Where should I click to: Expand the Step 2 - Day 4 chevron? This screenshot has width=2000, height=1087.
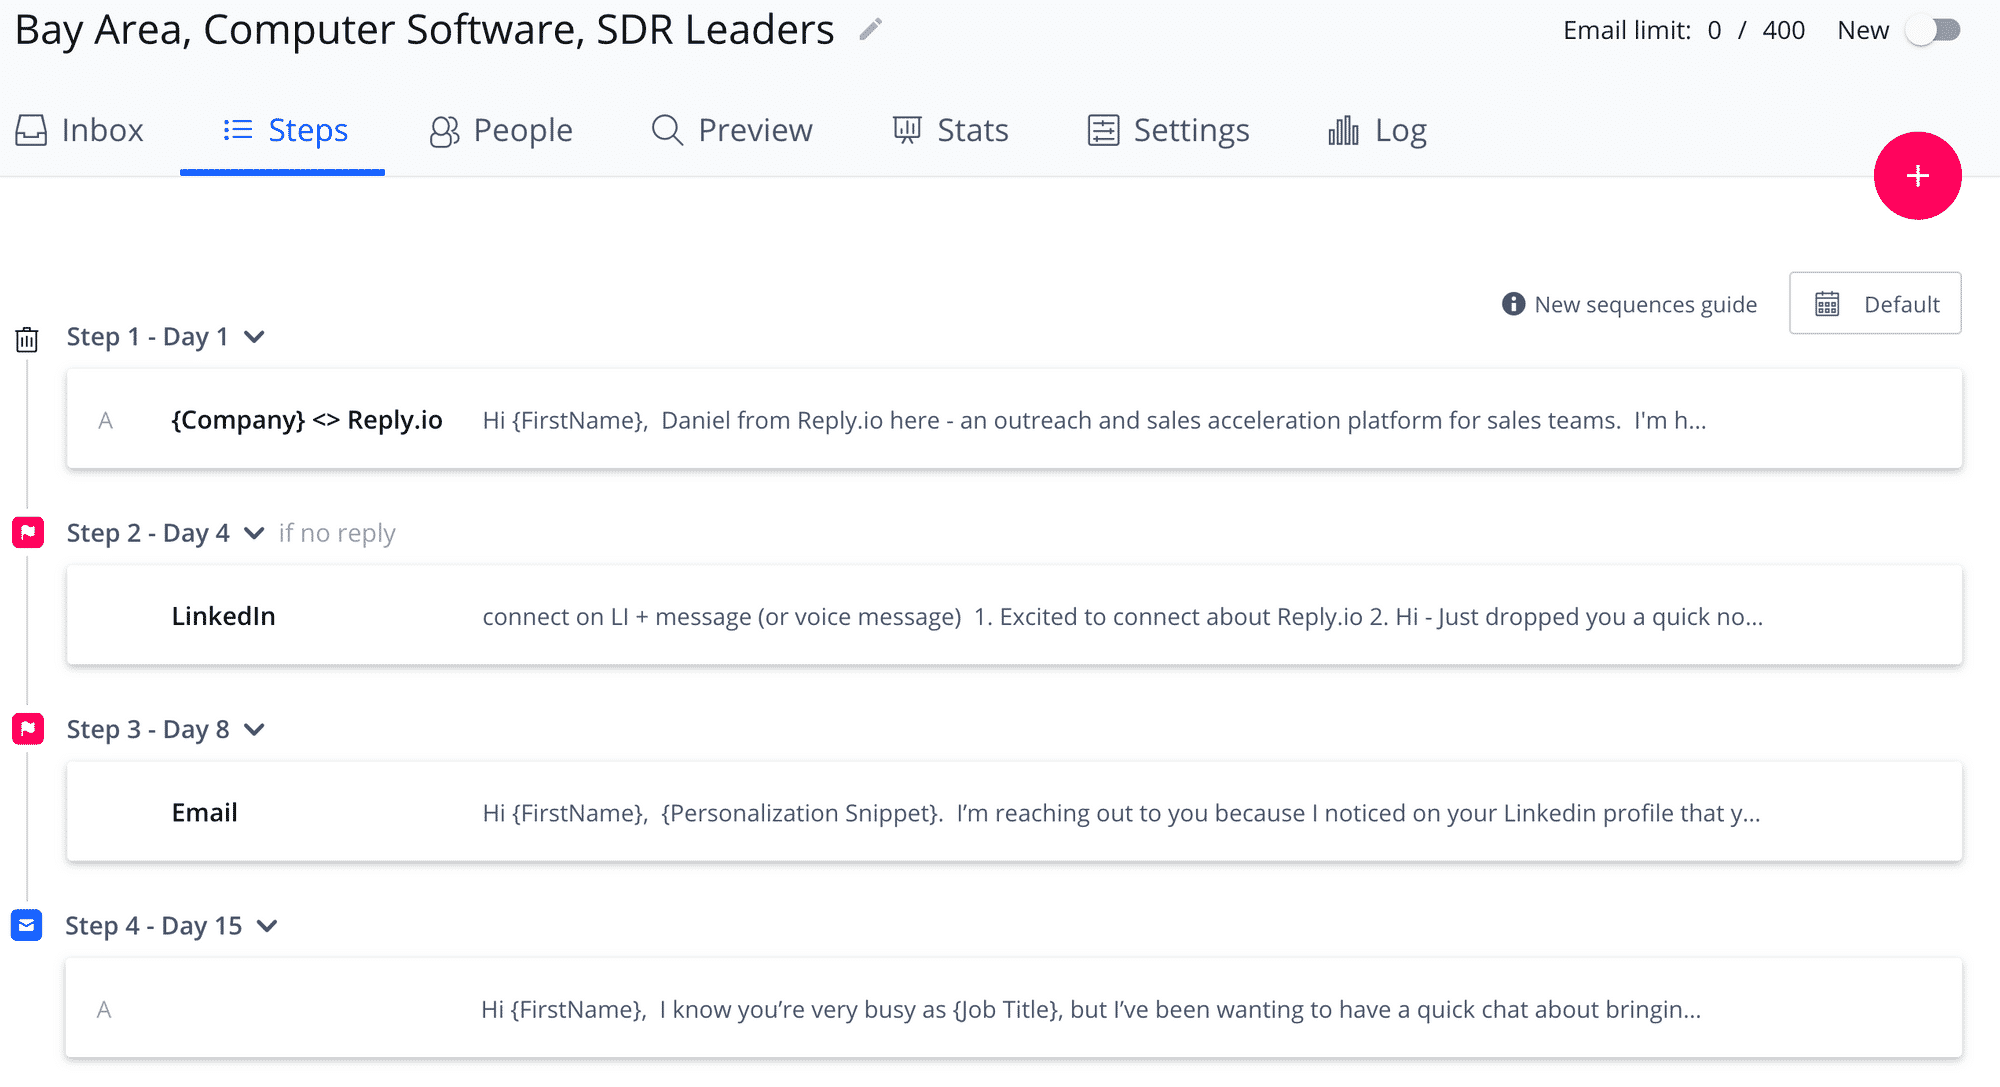tap(254, 533)
